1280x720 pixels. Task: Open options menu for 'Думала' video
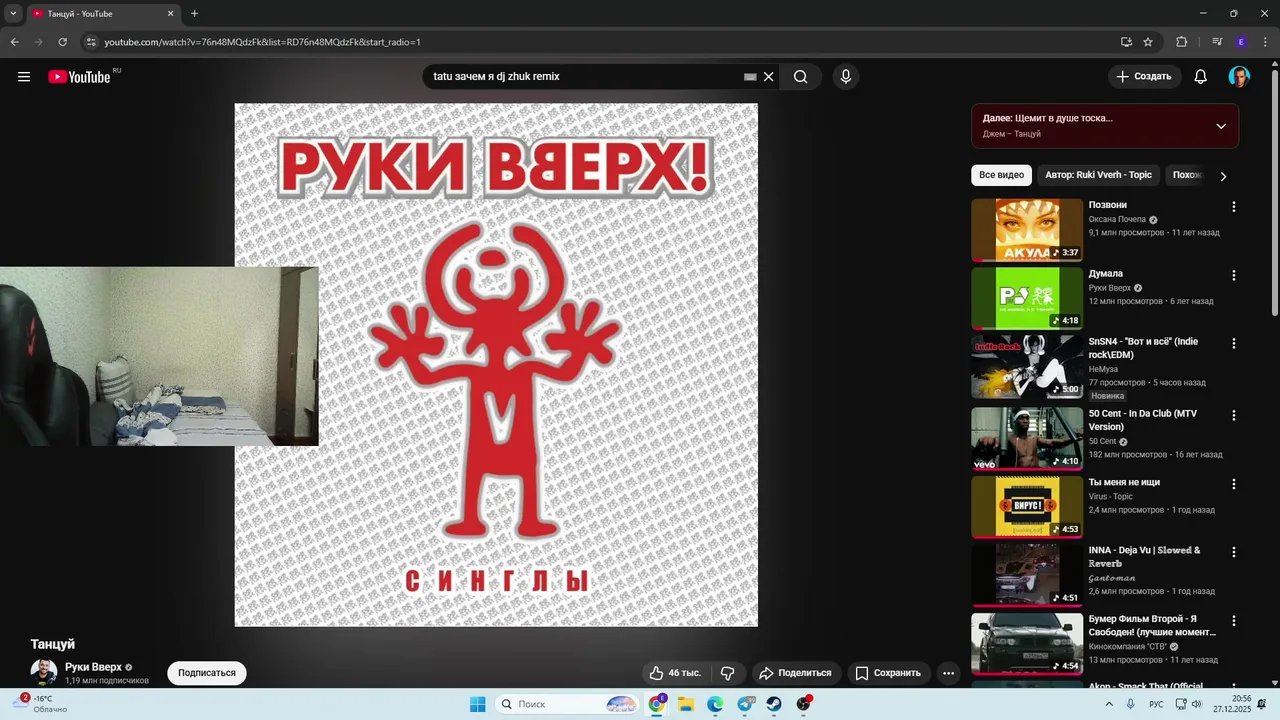coord(1233,275)
